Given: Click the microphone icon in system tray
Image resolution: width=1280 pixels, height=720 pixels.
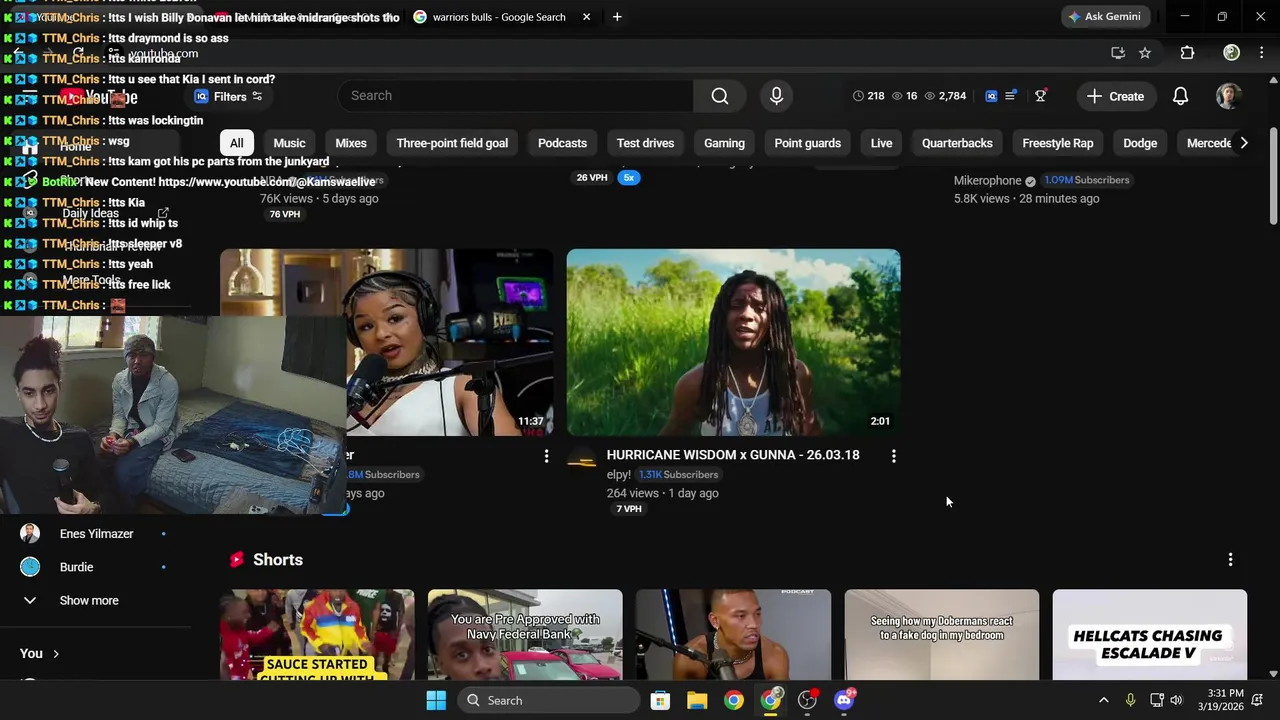Looking at the screenshot, I should pyautogui.click(x=1130, y=700).
